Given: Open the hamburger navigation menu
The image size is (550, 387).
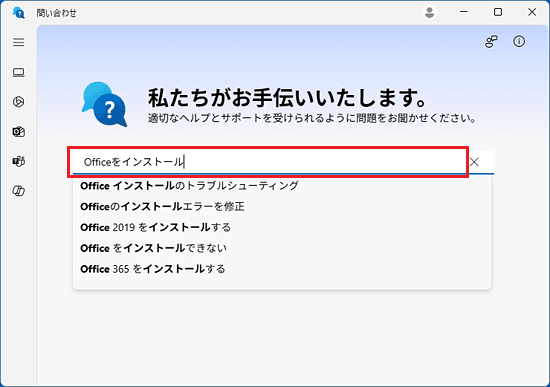Looking at the screenshot, I should 19,42.
